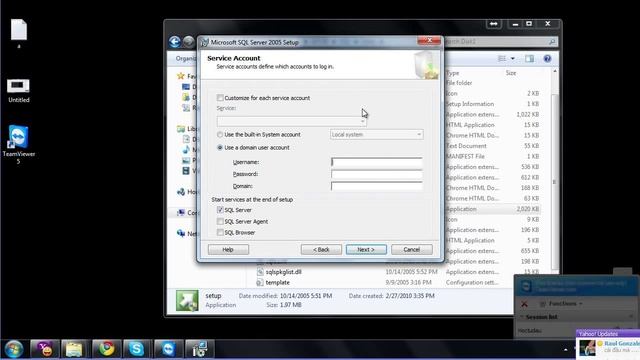The image size is (640, 360).
Task: Select the Setup Information row
Action: coord(492,104)
